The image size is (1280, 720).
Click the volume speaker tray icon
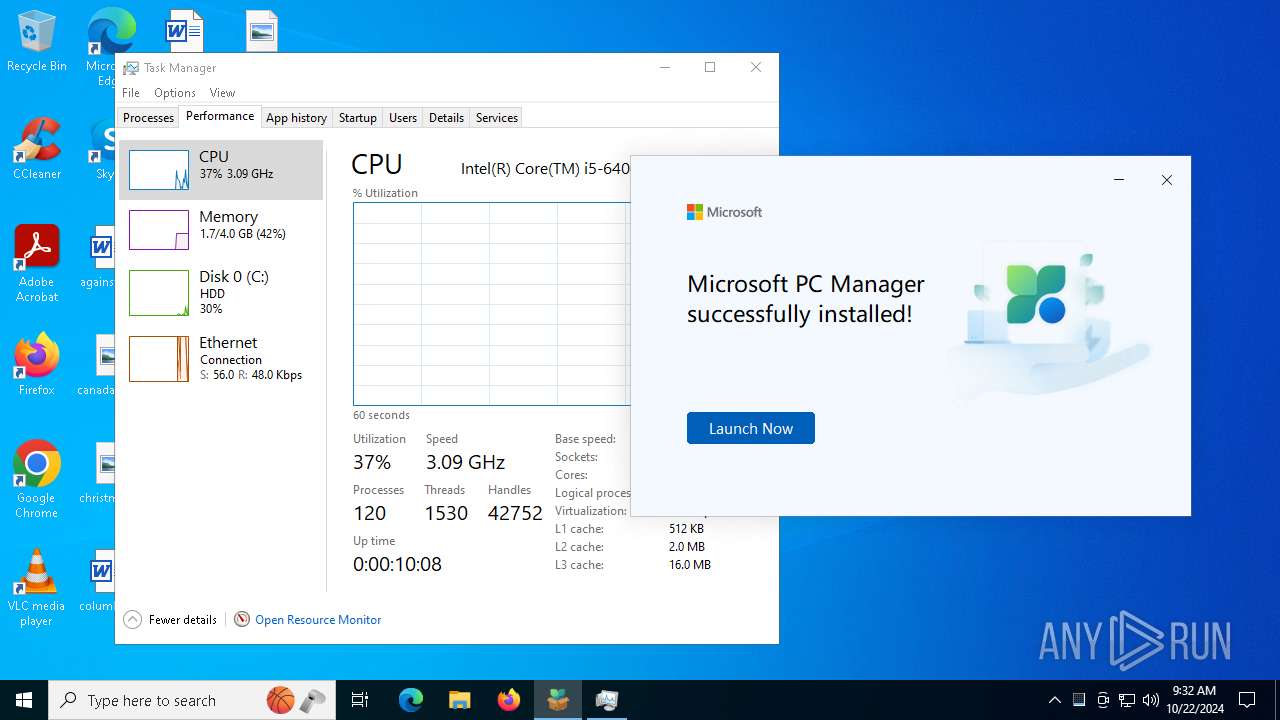click(x=1151, y=700)
